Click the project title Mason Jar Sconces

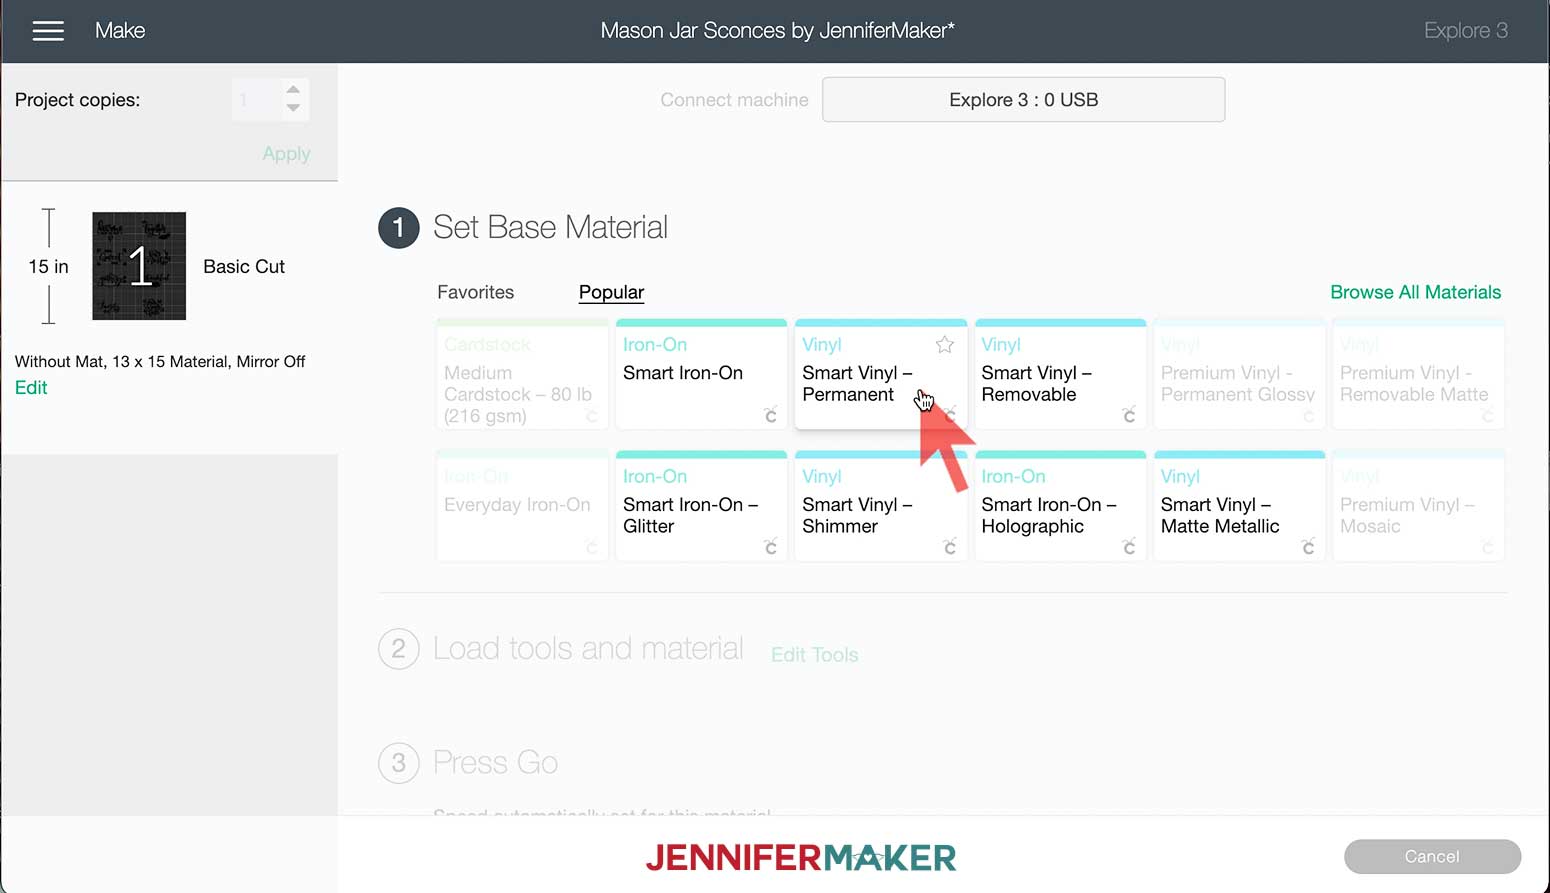[x=777, y=31]
